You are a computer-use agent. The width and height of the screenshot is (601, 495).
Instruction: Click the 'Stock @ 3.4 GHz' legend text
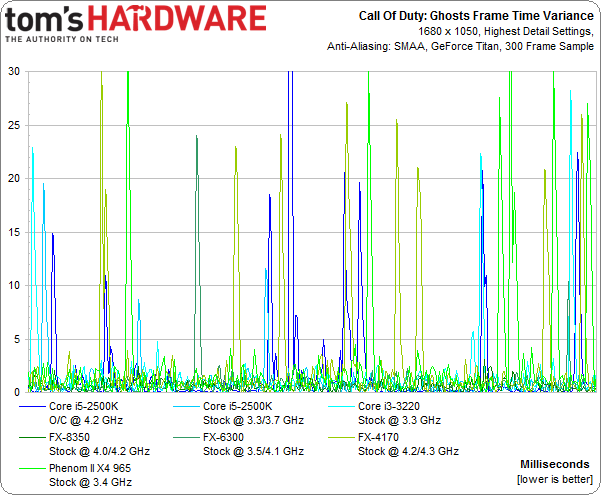coord(90,482)
